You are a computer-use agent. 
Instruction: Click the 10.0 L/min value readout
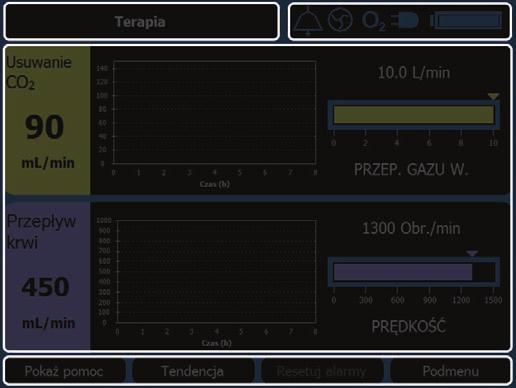tap(414, 73)
